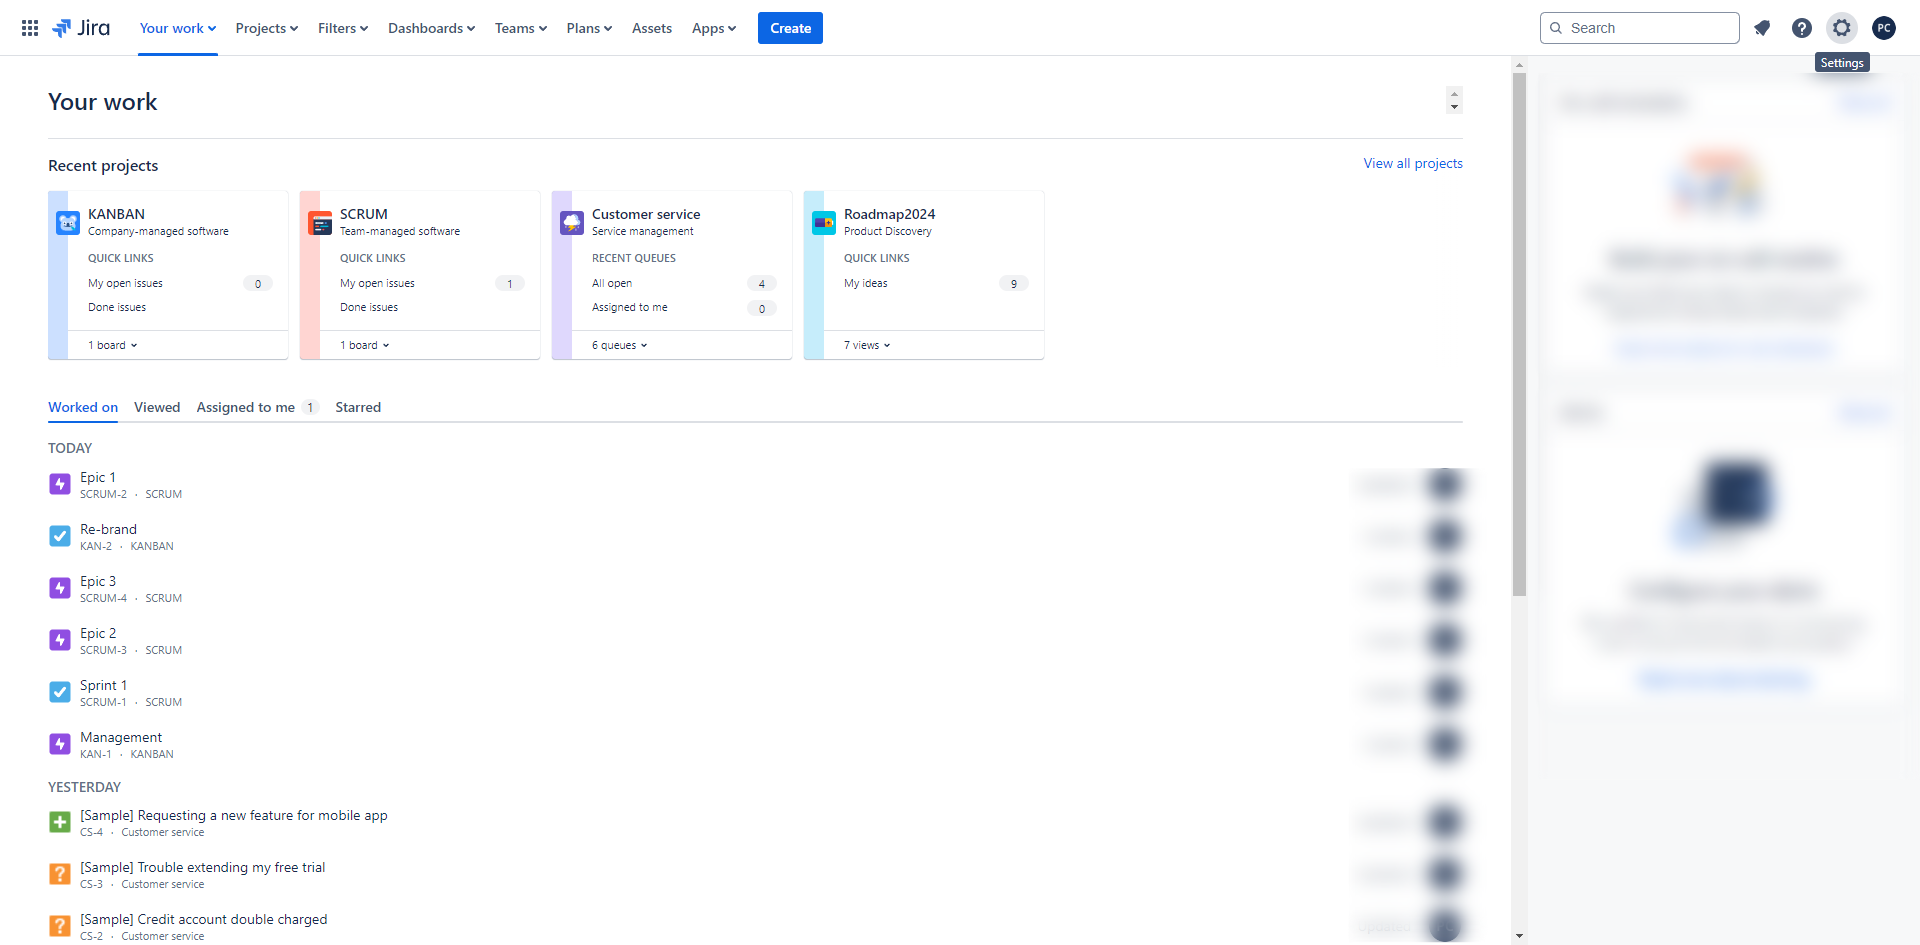Click the Roadmap2024 project icon
This screenshot has height=945, width=1920.
824,223
